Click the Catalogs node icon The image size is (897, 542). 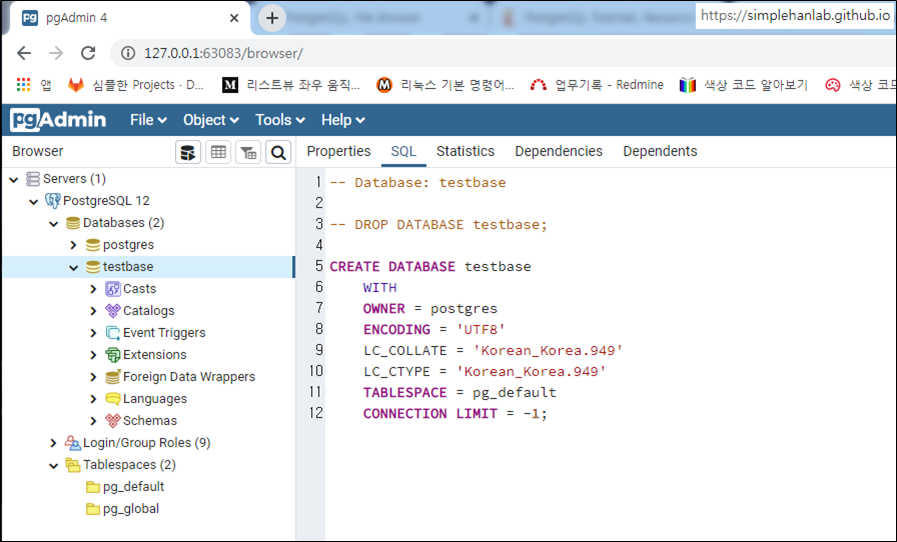[113, 311]
